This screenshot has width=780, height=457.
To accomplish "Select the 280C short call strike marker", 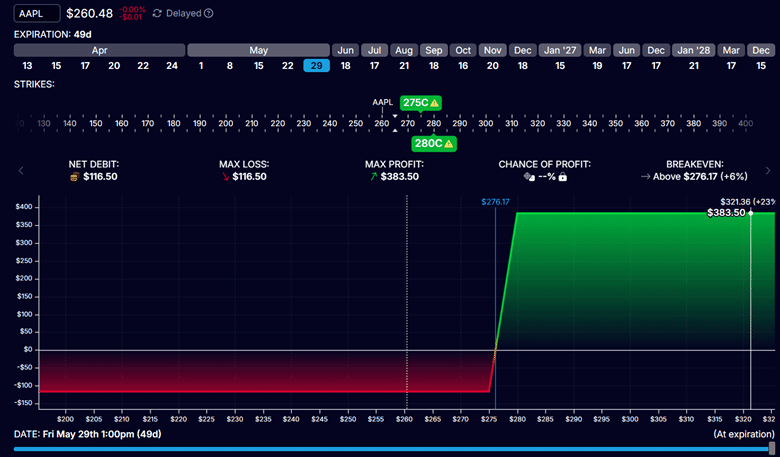I will (x=434, y=144).
